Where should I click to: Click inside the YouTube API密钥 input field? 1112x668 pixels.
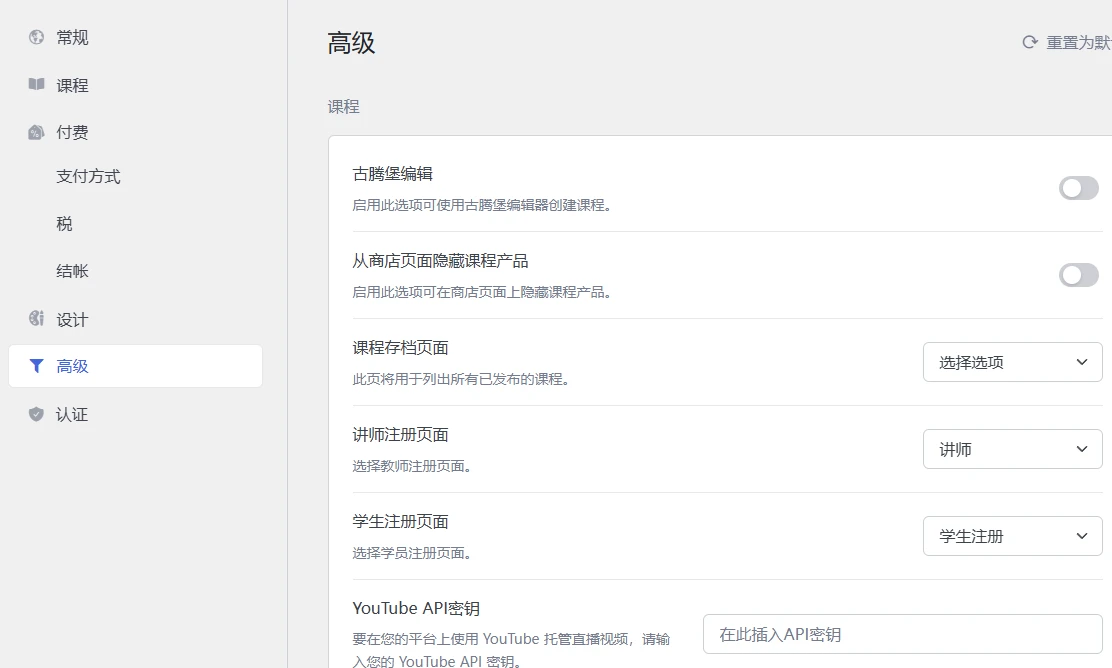[900, 634]
